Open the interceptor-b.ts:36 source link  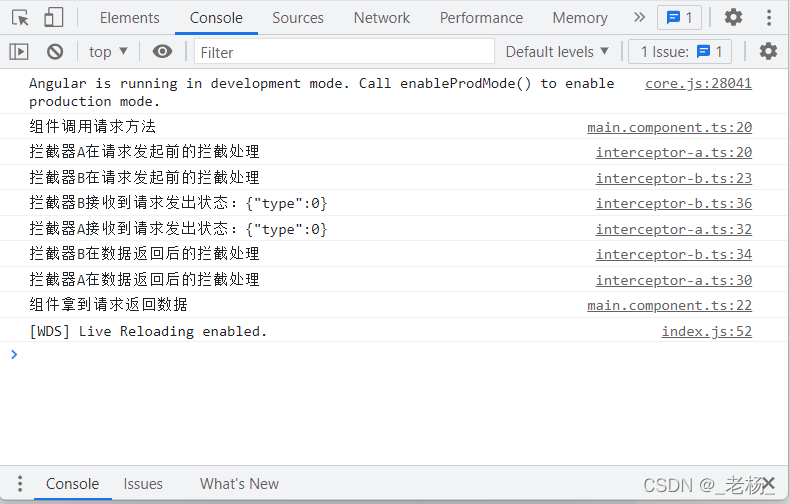coord(674,203)
